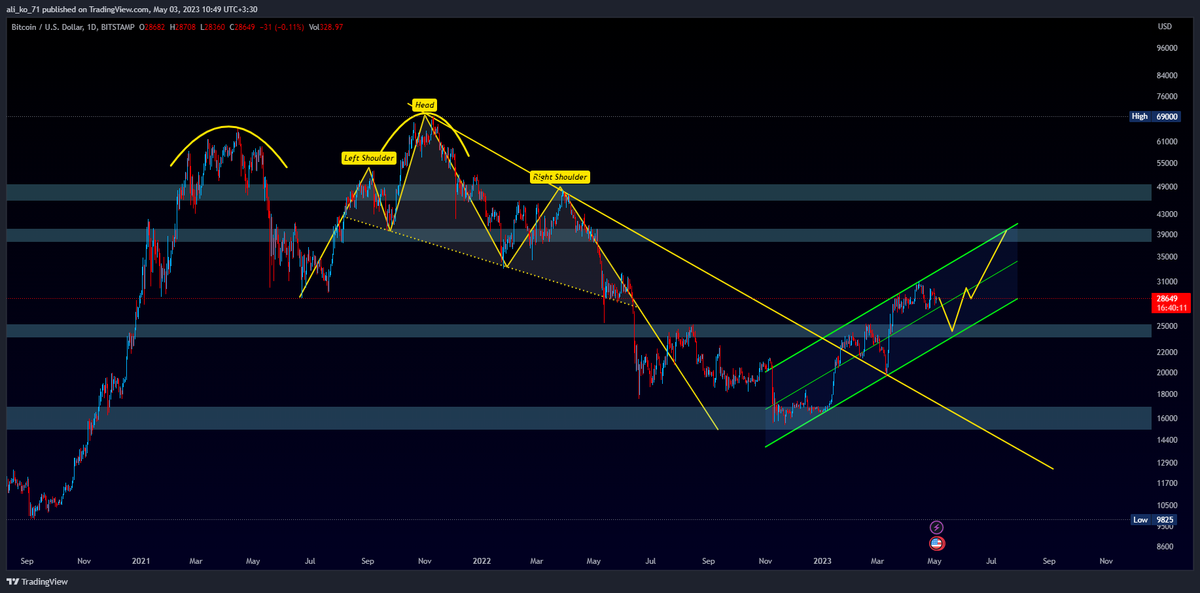
Task: Click the US flag economic event icon
Action: coord(937,543)
